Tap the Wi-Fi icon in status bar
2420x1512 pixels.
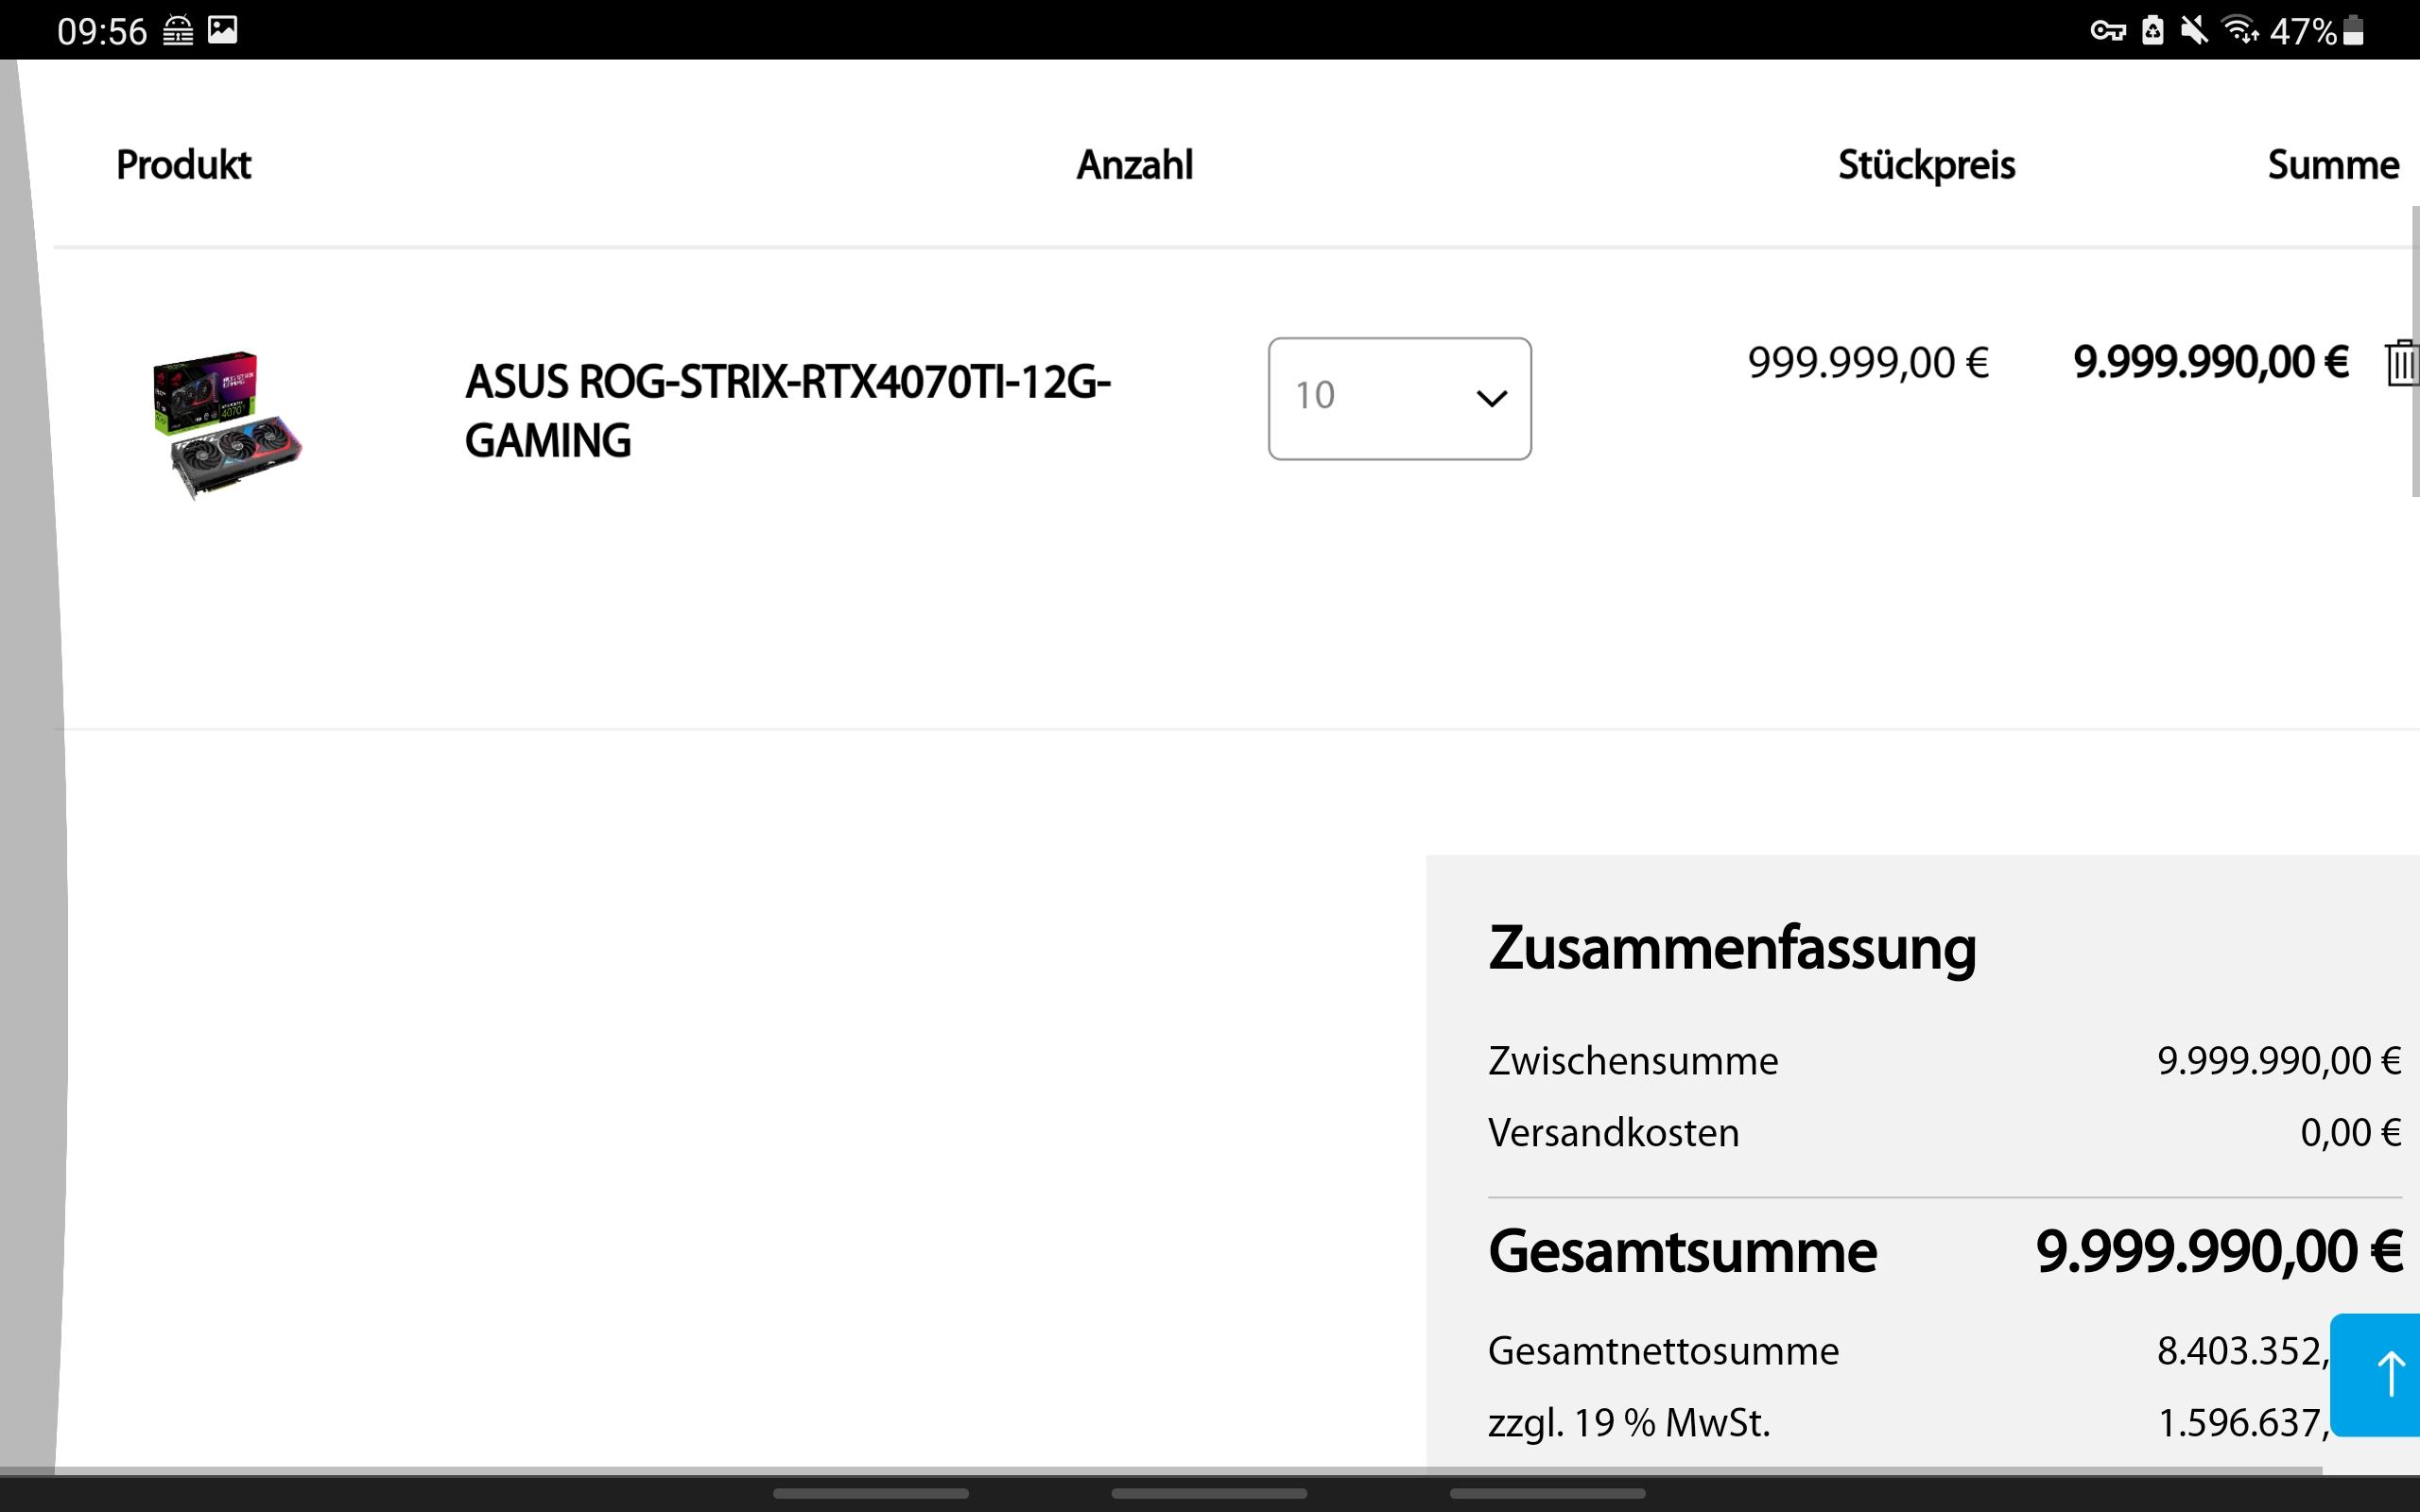(2240, 31)
